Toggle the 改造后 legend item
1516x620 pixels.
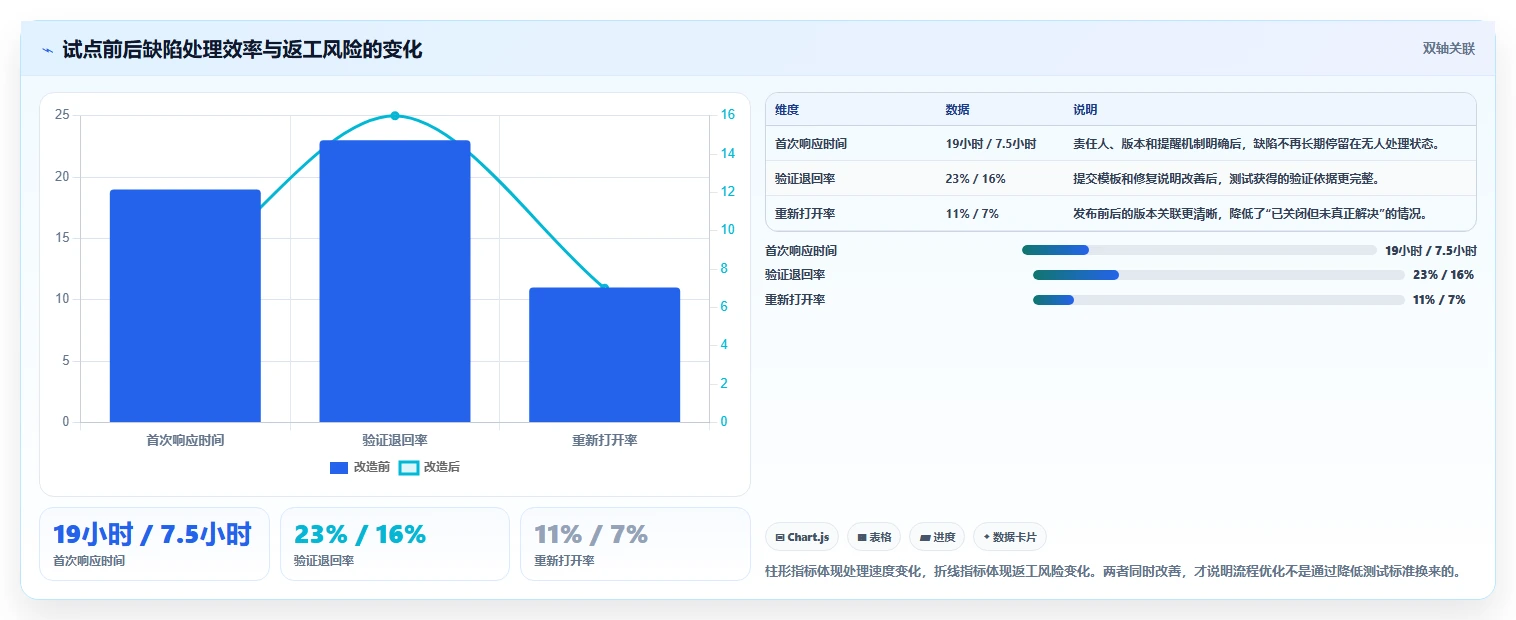click(429, 467)
